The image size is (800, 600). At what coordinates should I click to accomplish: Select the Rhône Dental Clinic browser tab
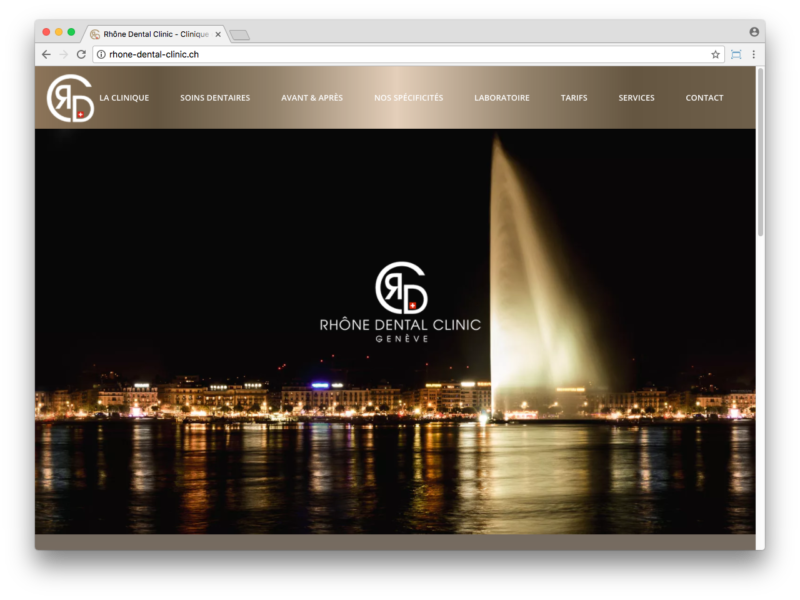[x=152, y=34]
